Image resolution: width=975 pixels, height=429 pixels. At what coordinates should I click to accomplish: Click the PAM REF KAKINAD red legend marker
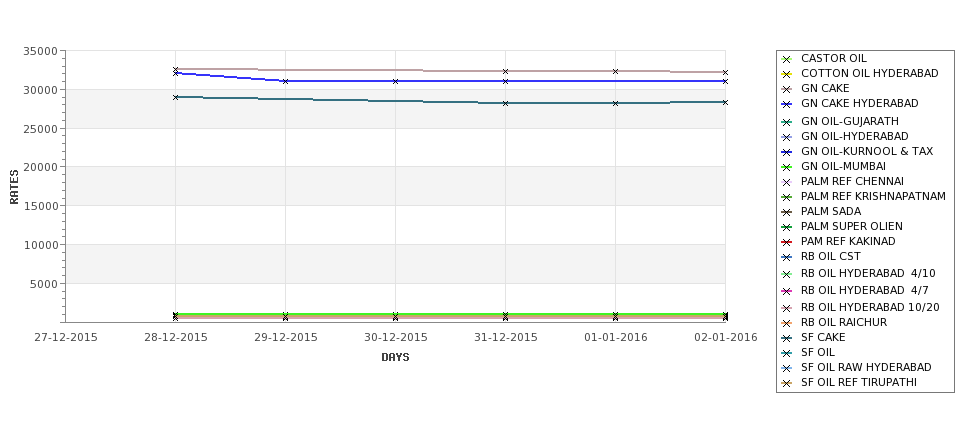pyautogui.click(x=787, y=242)
